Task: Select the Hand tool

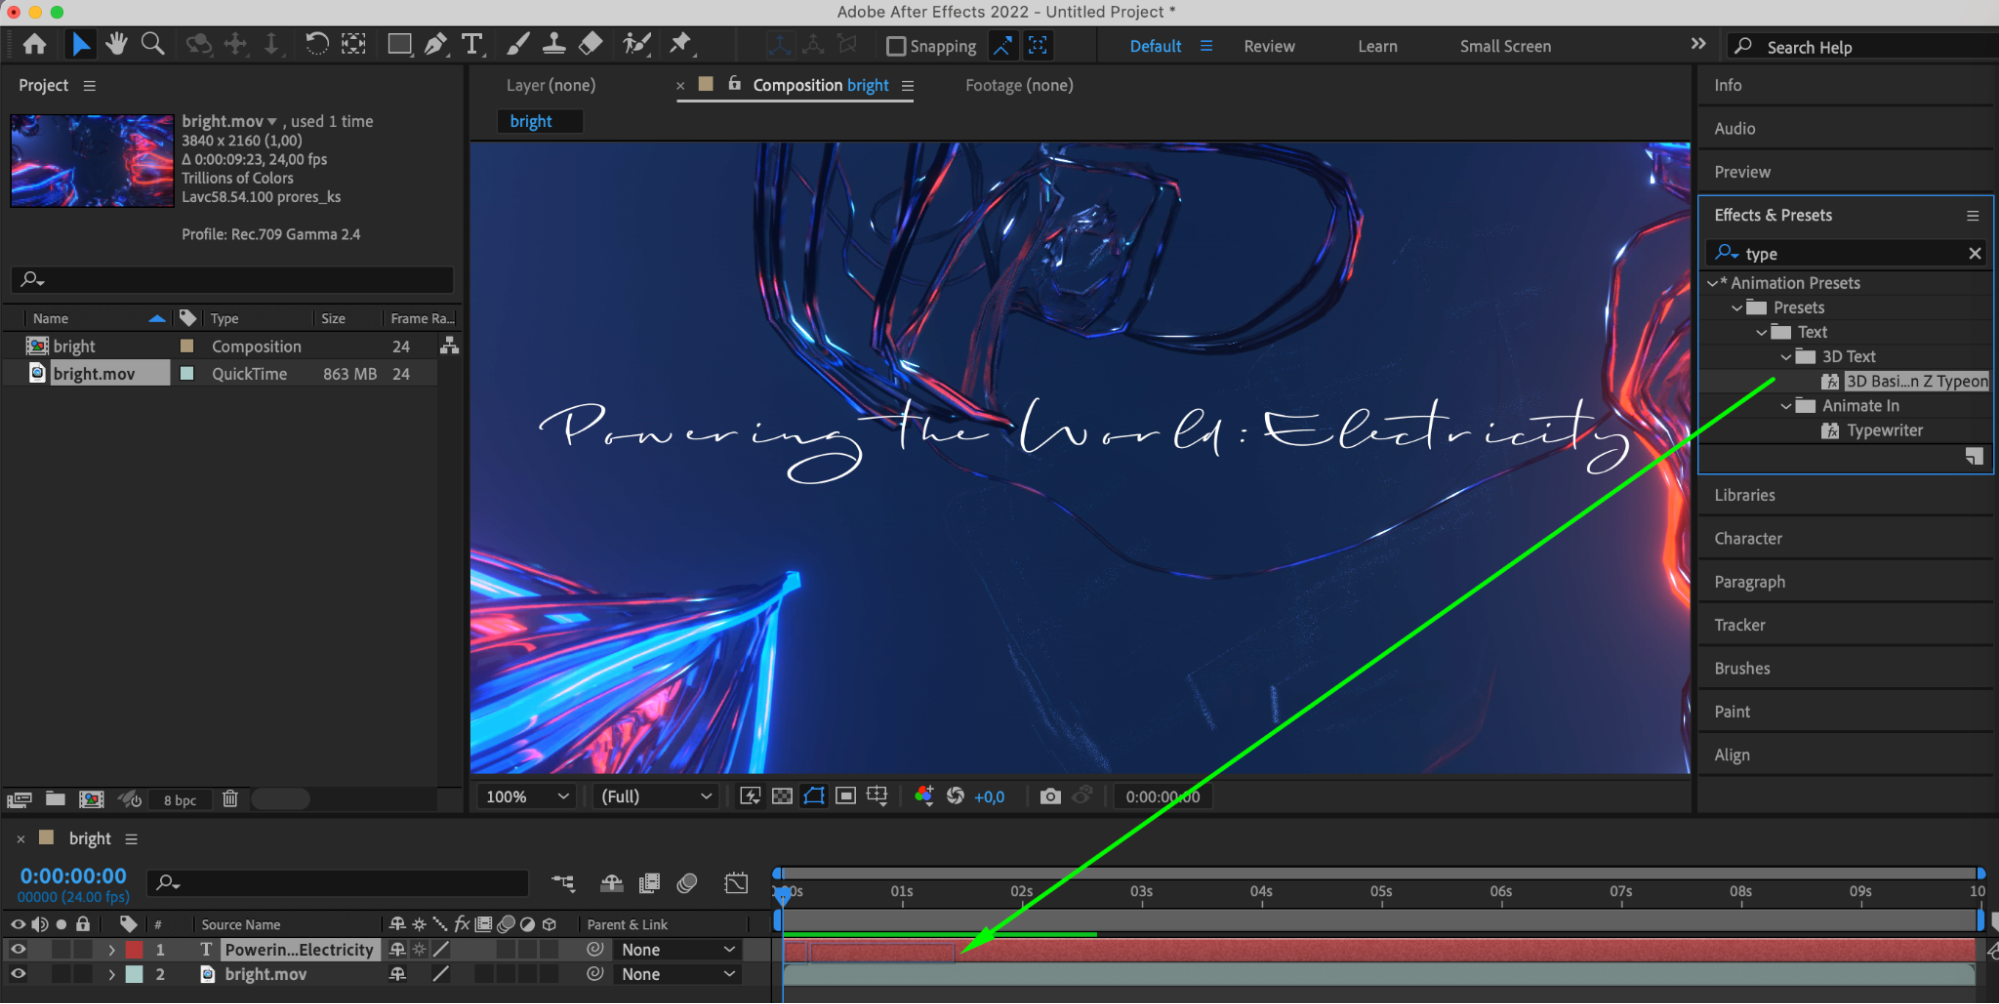Action: pyautogui.click(x=117, y=44)
